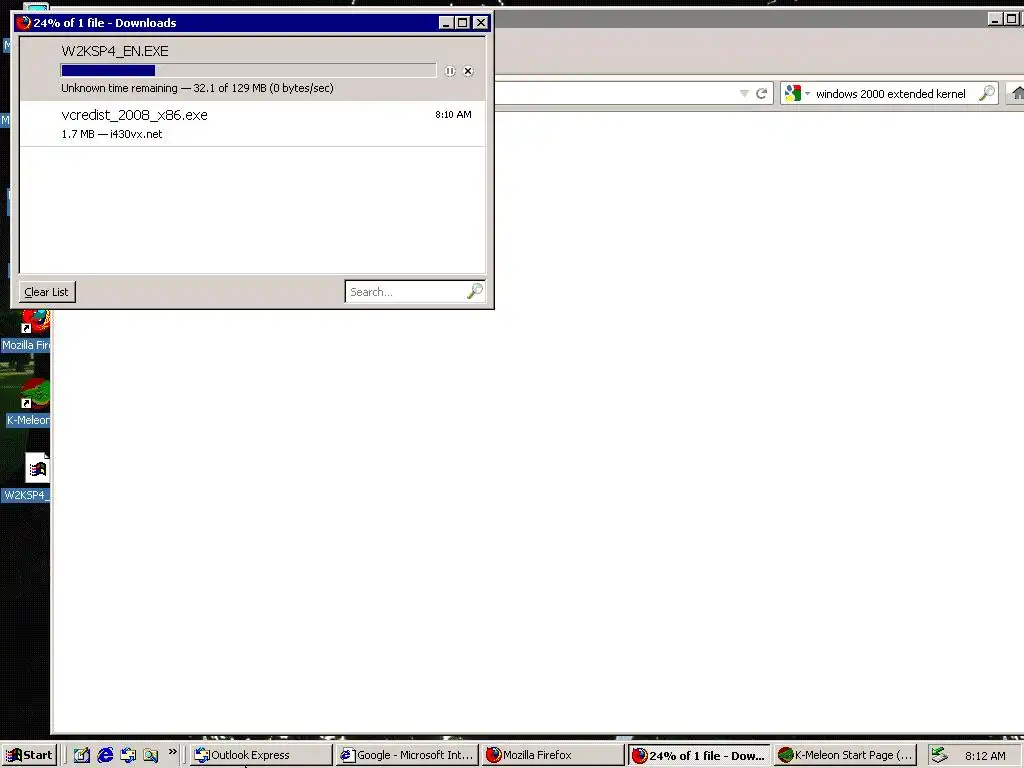Image resolution: width=1024 pixels, height=768 pixels.
Task: Switch to Google - Microsoft Internet Explorer taskbar button
Action: click(408, 755)
